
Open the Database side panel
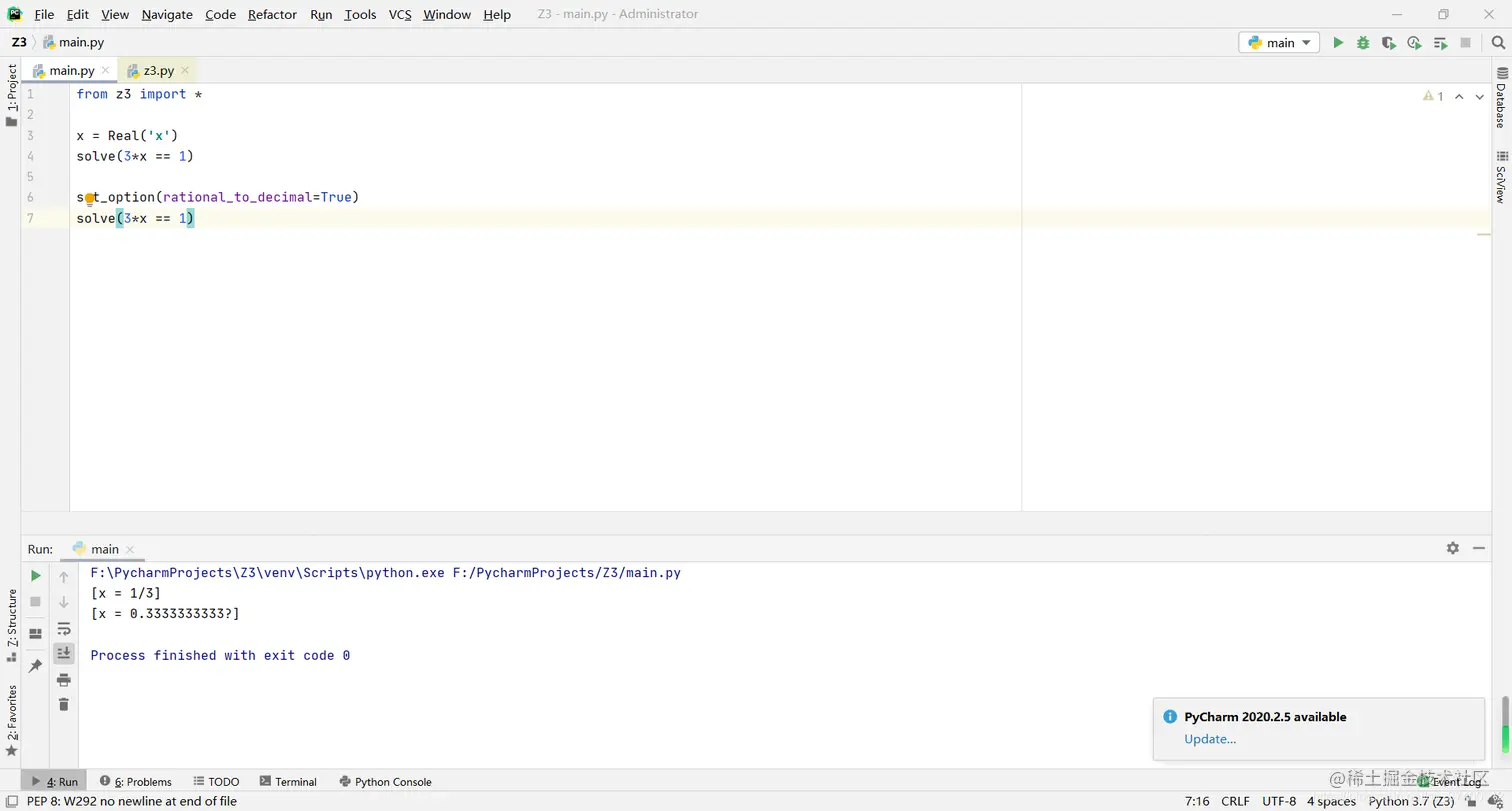tap(1501, 98)
